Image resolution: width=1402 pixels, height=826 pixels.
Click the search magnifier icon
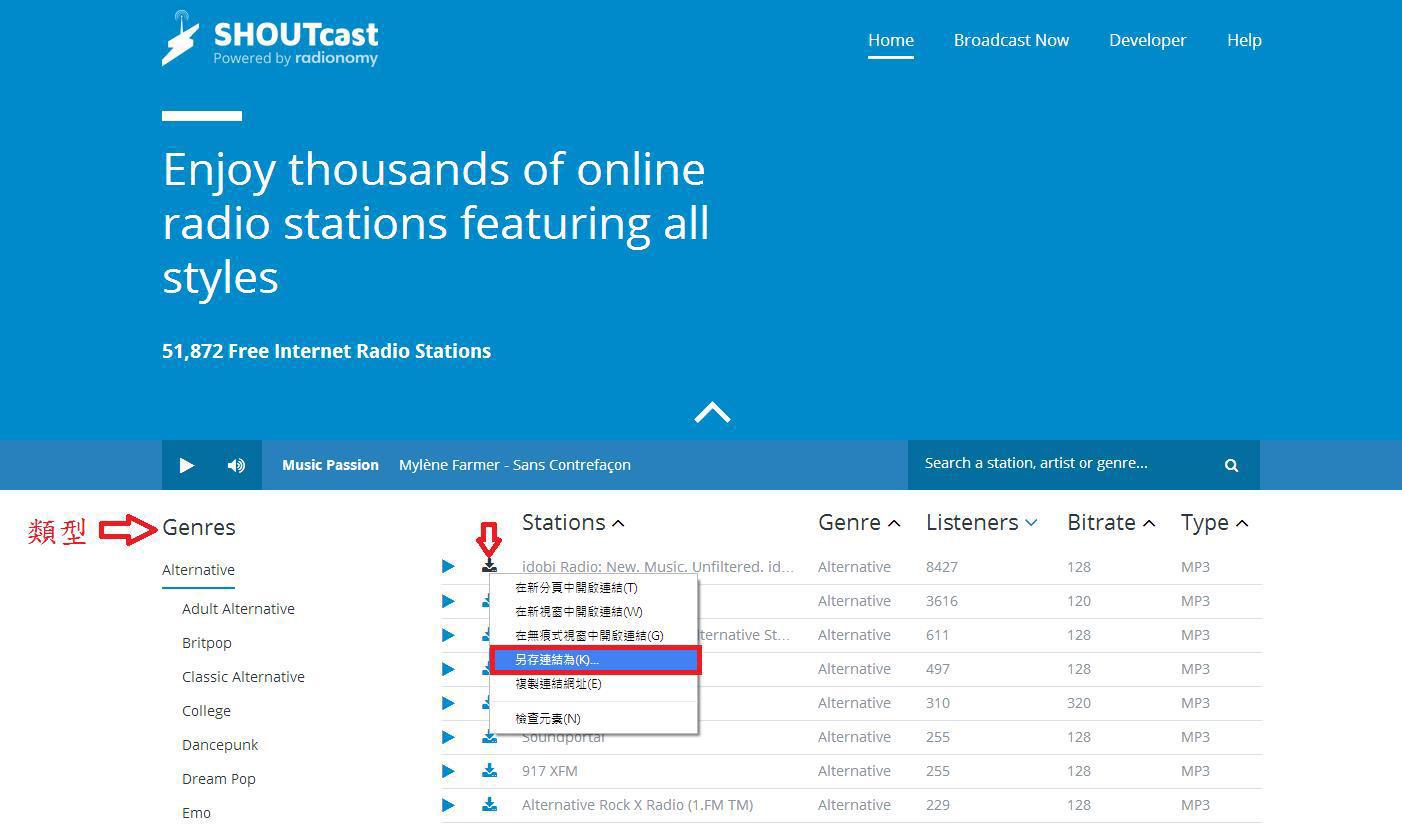(x=1231, y=465)
